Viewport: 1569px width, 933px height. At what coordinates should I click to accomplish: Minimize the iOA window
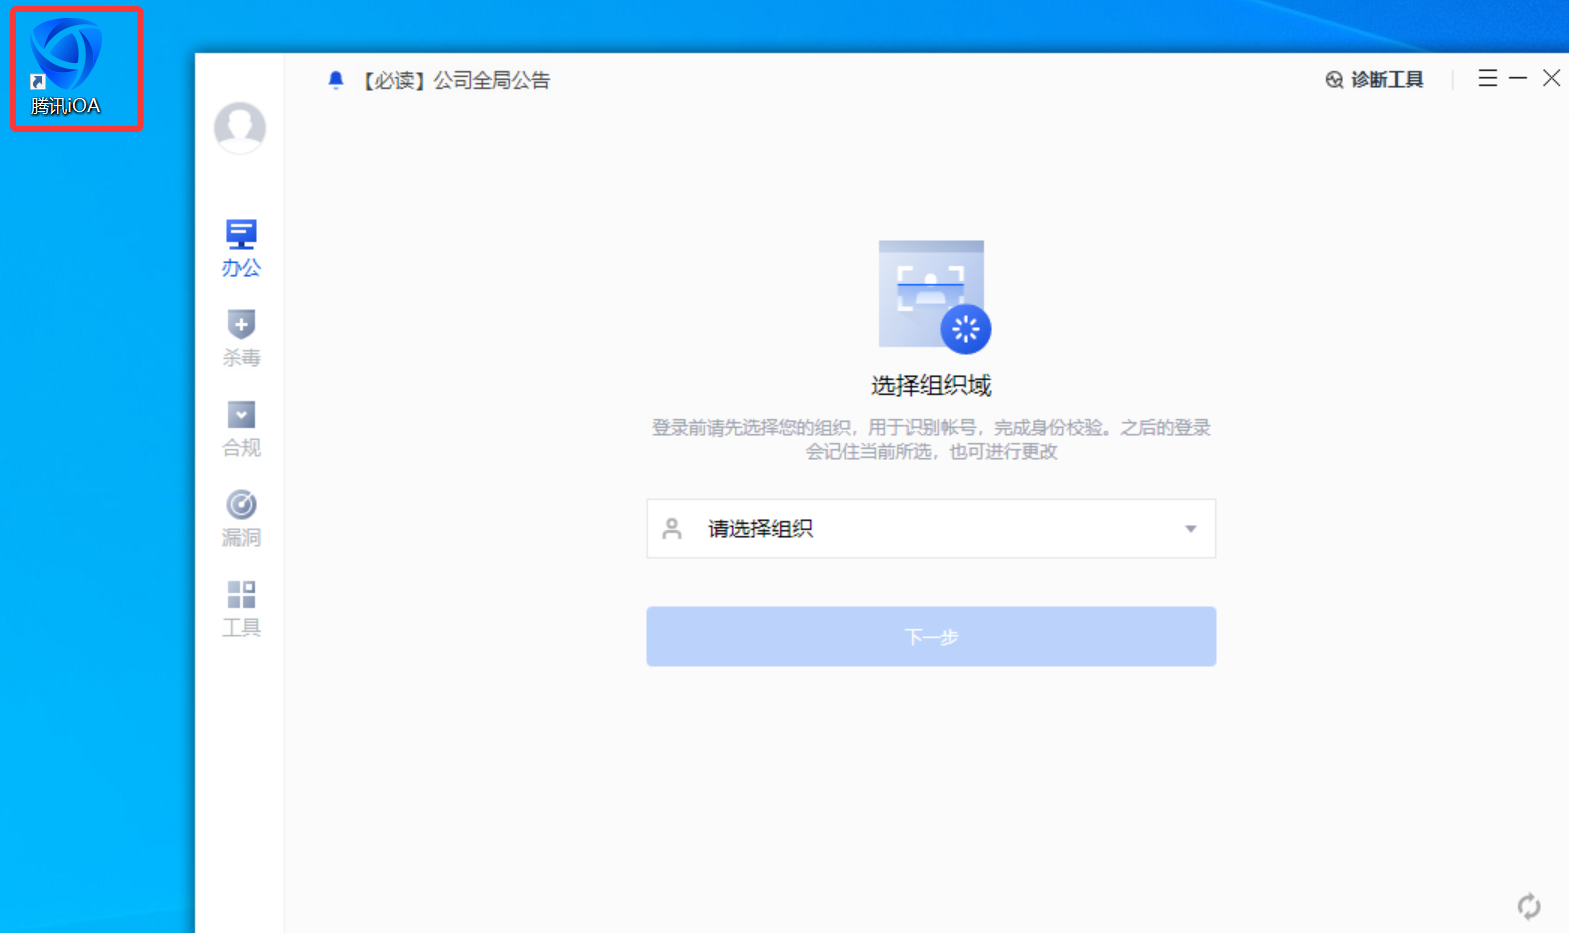pyautogui.click(x=1518, y=78)
